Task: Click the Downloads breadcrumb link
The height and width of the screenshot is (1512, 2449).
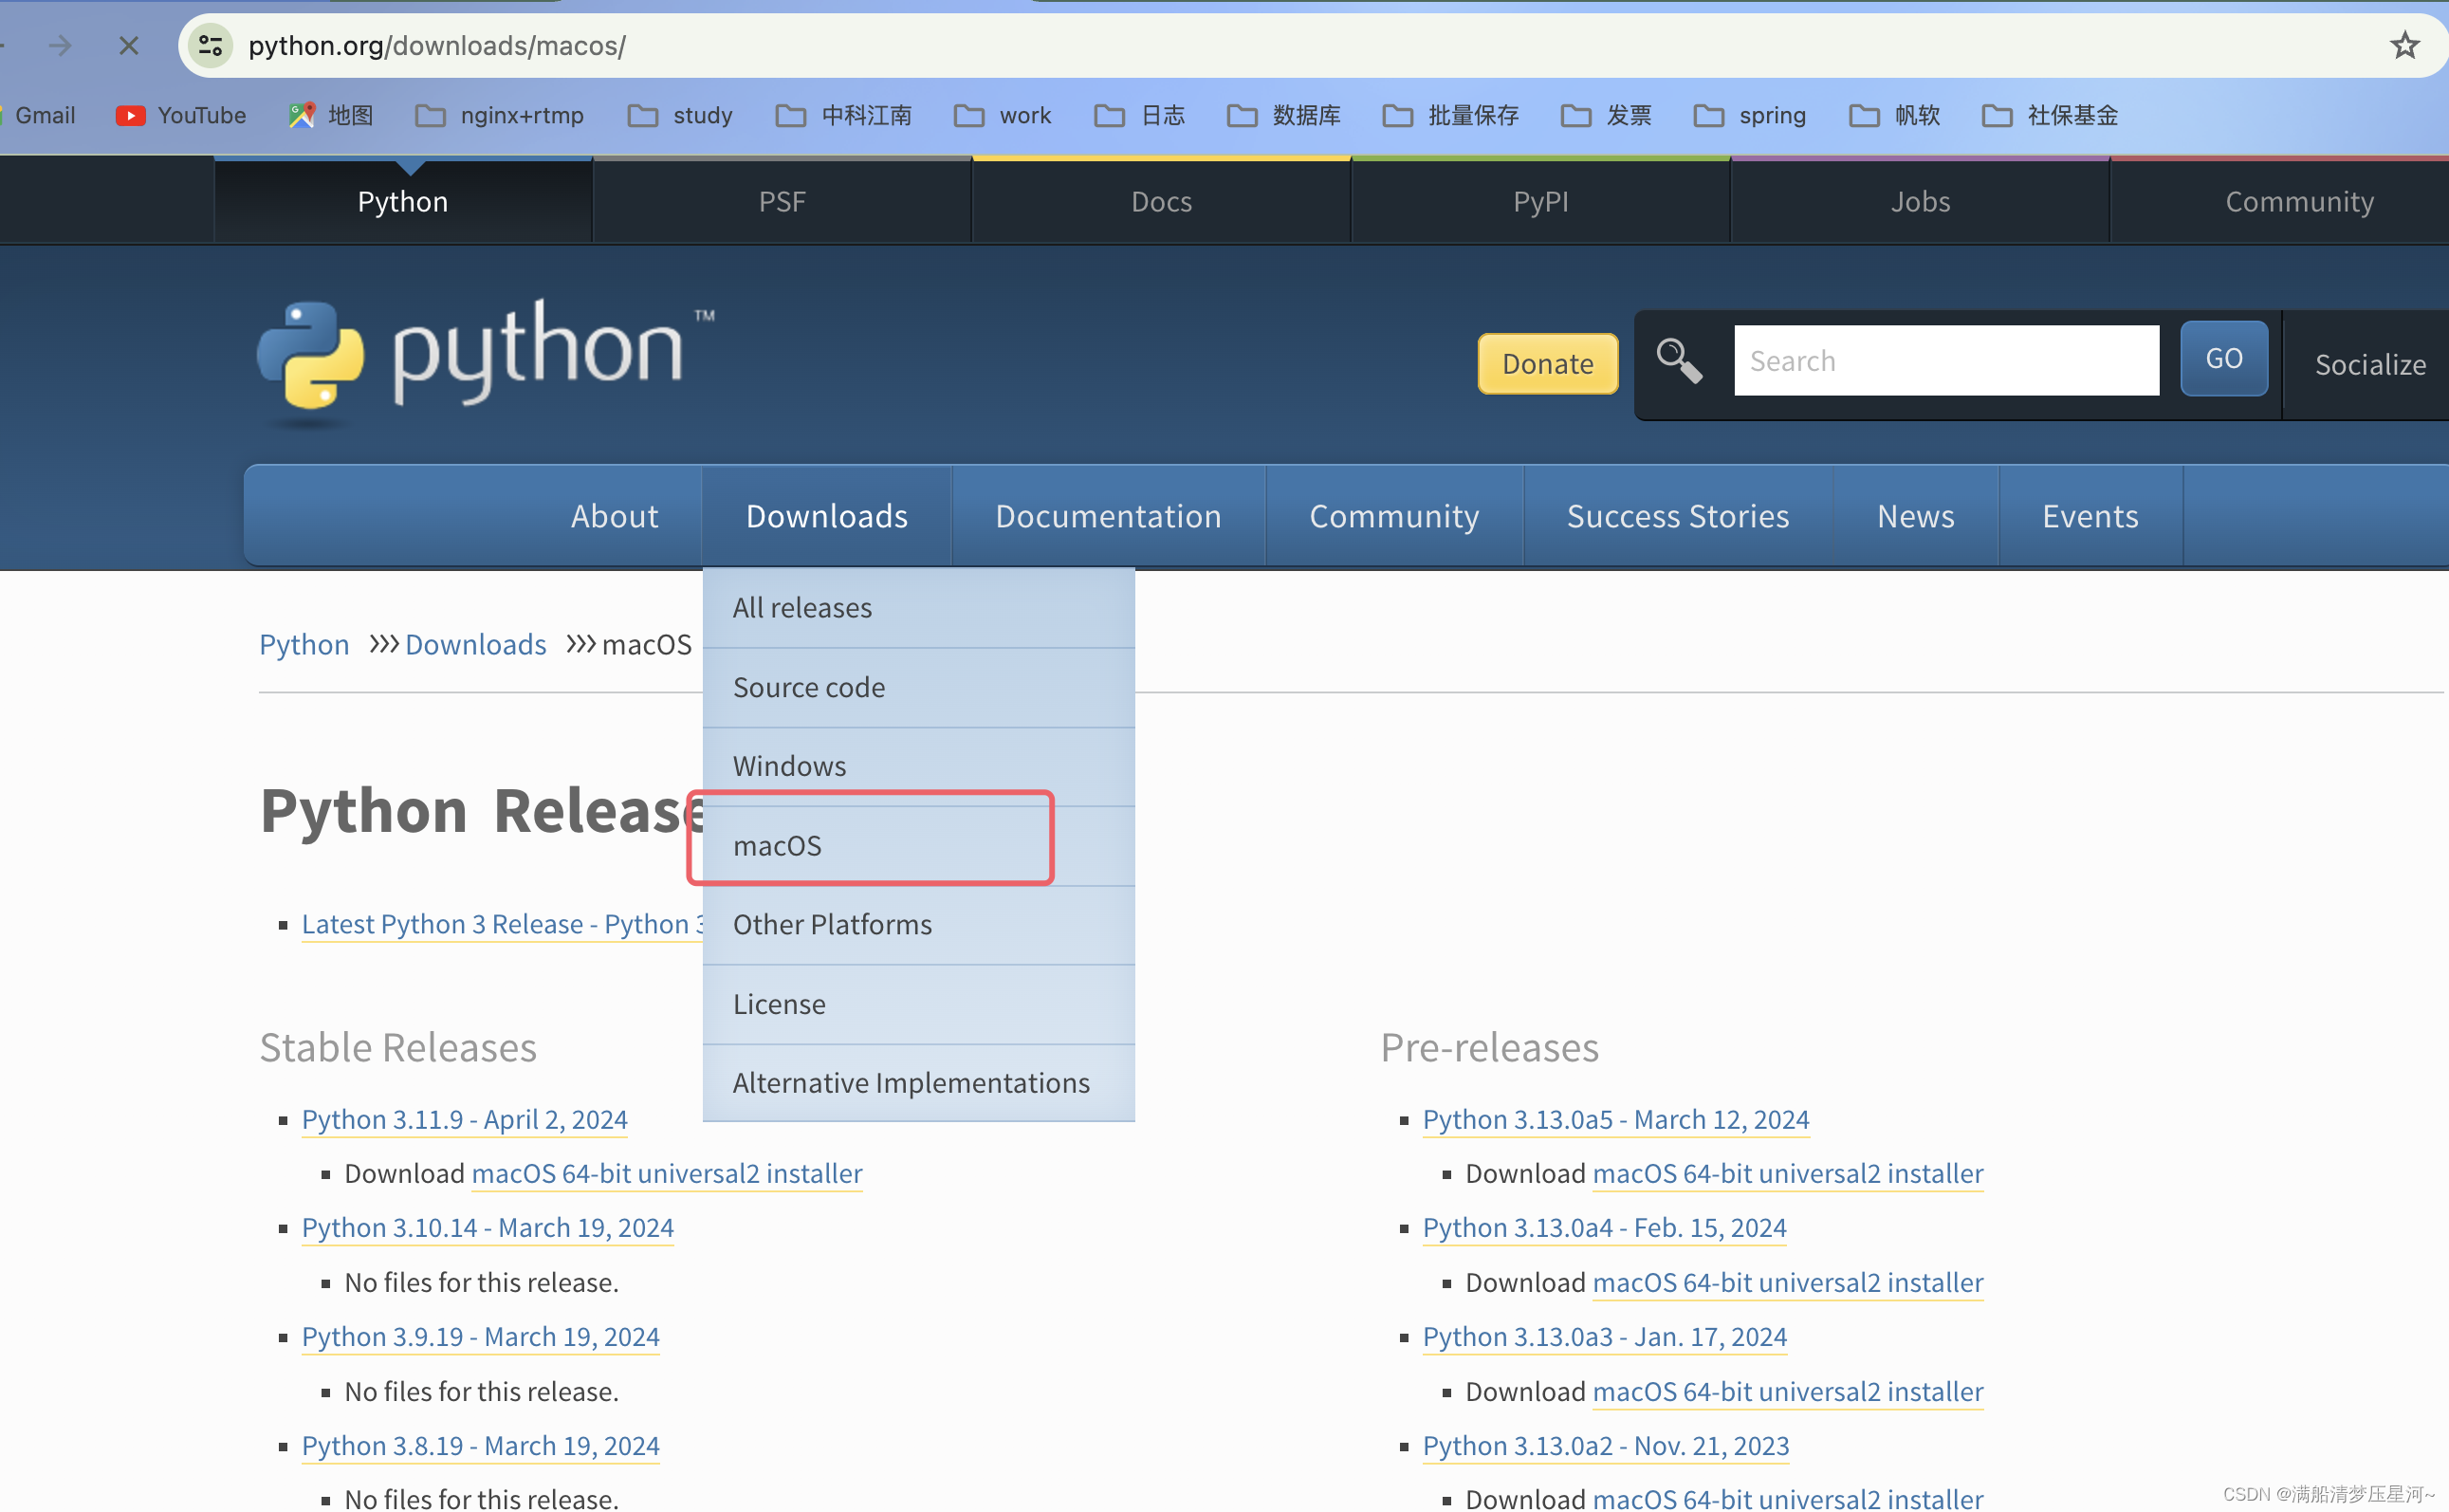Action: click(475, 644)
